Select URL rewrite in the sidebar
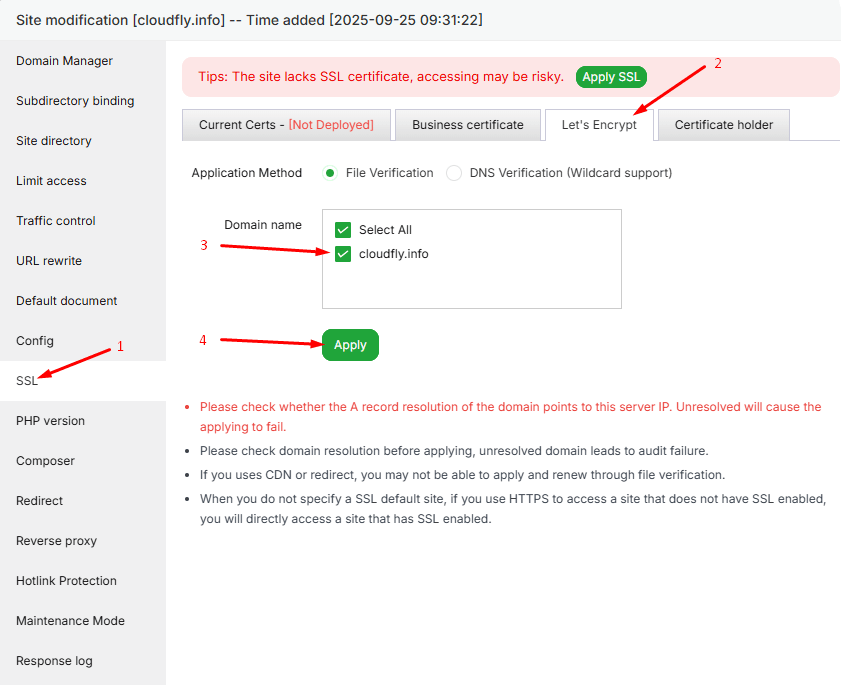Screen dimensions: 841x685 49,261
